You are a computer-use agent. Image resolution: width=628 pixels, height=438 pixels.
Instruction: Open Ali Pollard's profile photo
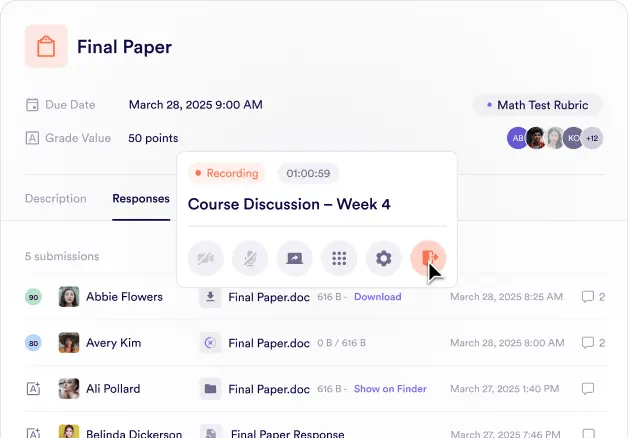pos(69,389)
